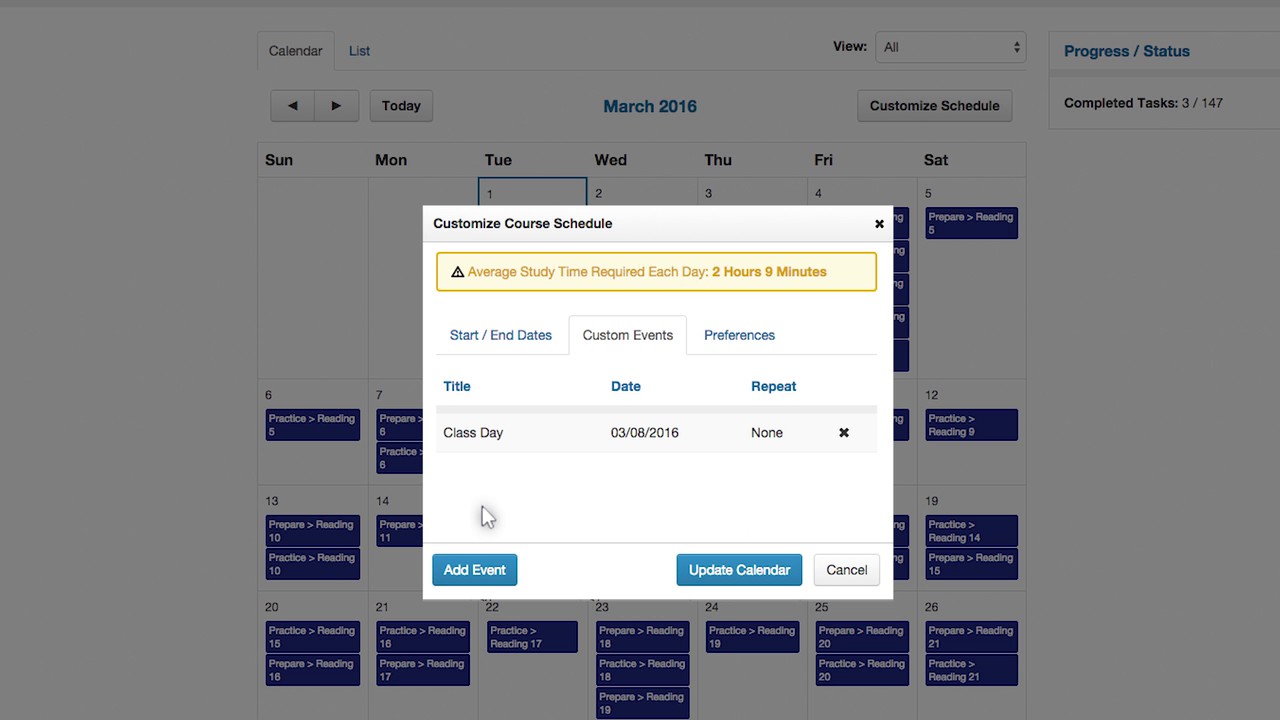
Task: Select the Calendar view tab
Action: pyautogui.click(x=295, y=51)
